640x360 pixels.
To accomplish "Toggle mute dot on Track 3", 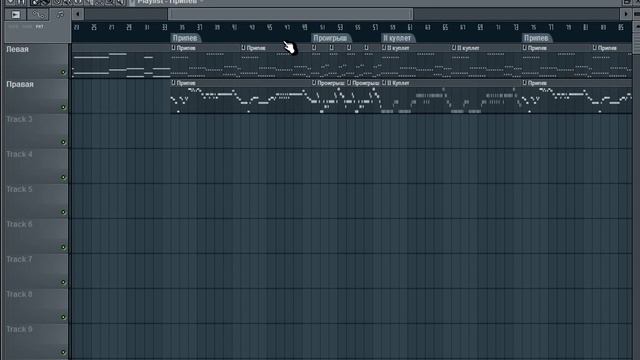I will pos(63,142).
